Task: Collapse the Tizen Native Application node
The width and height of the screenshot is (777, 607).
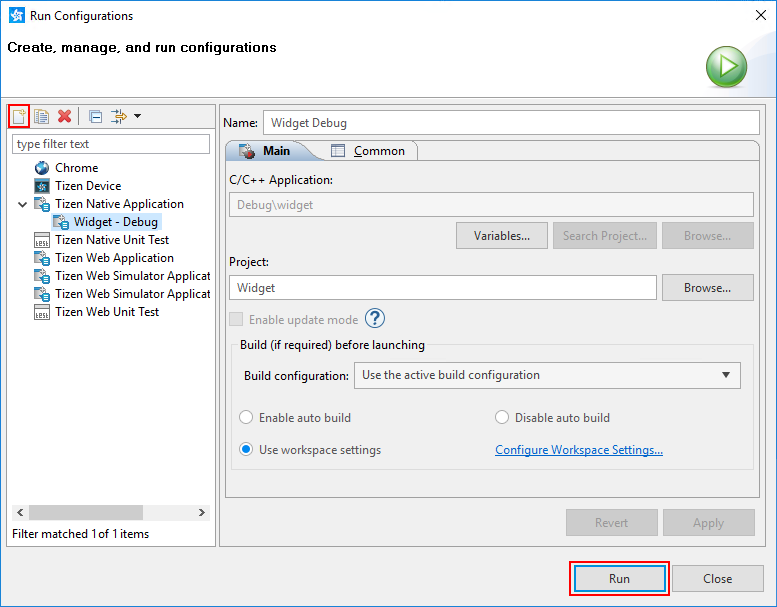Action: tap(22, 204)
